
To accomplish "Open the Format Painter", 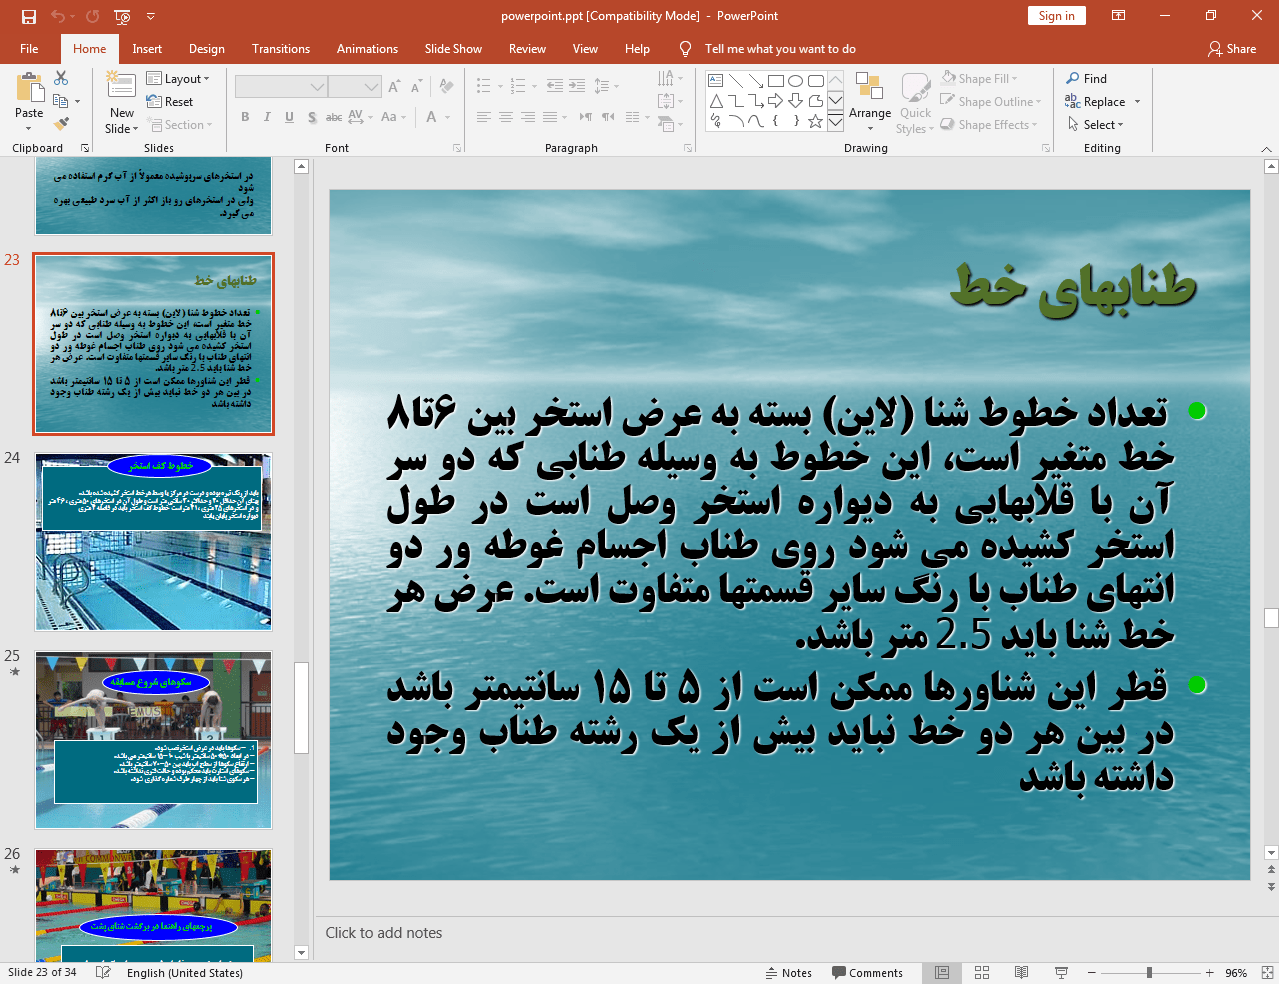I will (x=58, y=122).
